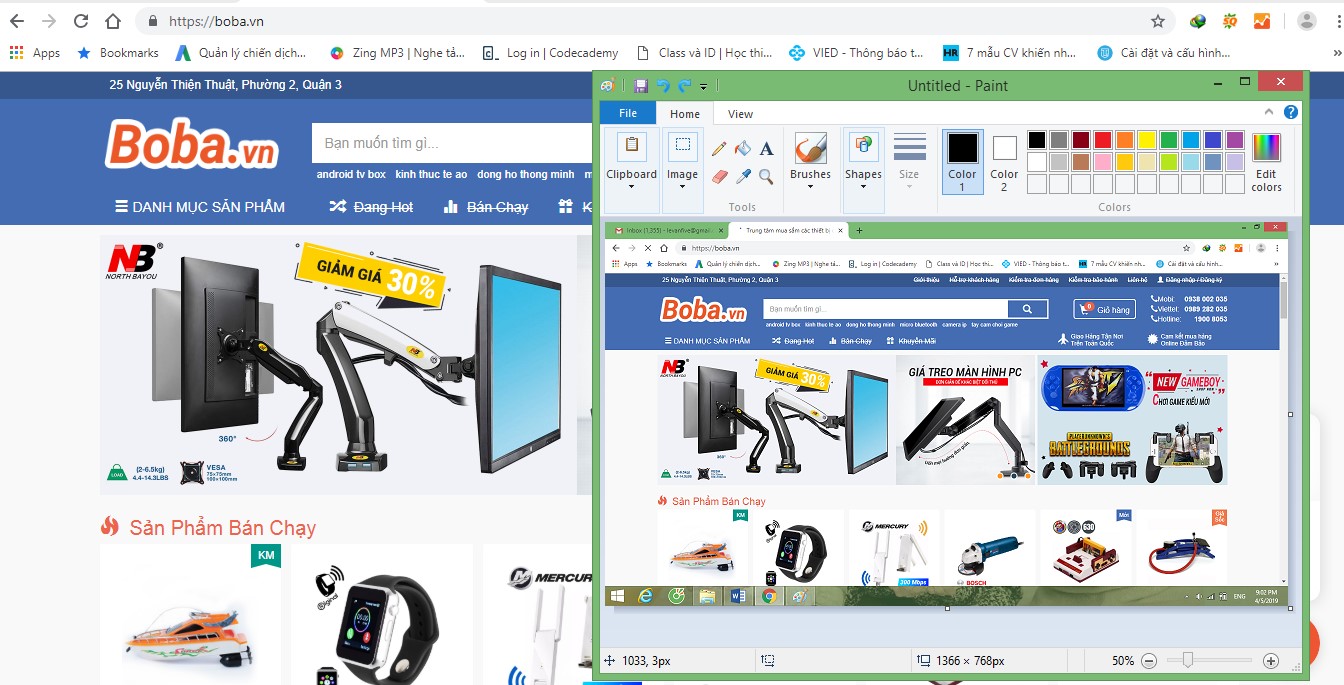Open the Edit colors dialog

1266,160
